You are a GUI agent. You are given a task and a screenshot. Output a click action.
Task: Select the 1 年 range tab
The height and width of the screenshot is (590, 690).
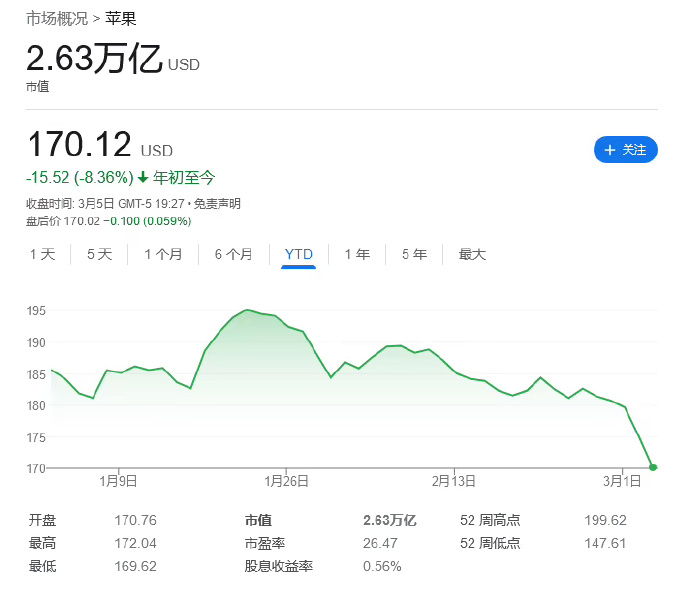pyautogui.click(x=357, y=254)
